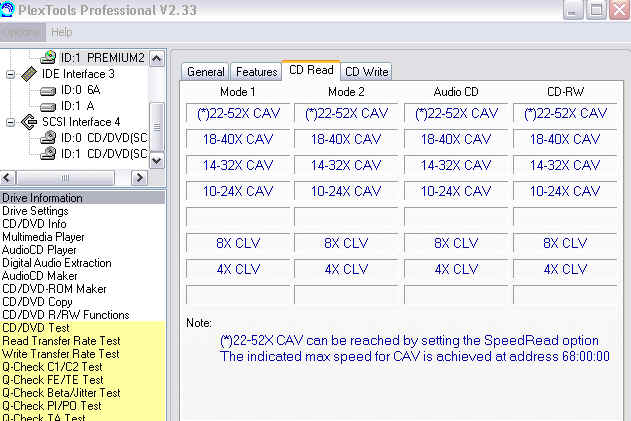Image resolution: width=631 pixels, height=421 pixels.
Task: Select ID:1 PREMIUM2 in the tree
Action: click(x=103, y=58)
